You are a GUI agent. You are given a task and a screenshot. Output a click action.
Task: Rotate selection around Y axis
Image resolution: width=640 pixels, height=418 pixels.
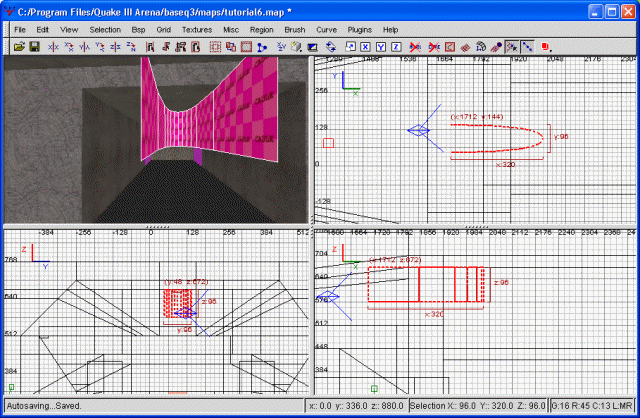pyautogui.click(x=100, y=47)
